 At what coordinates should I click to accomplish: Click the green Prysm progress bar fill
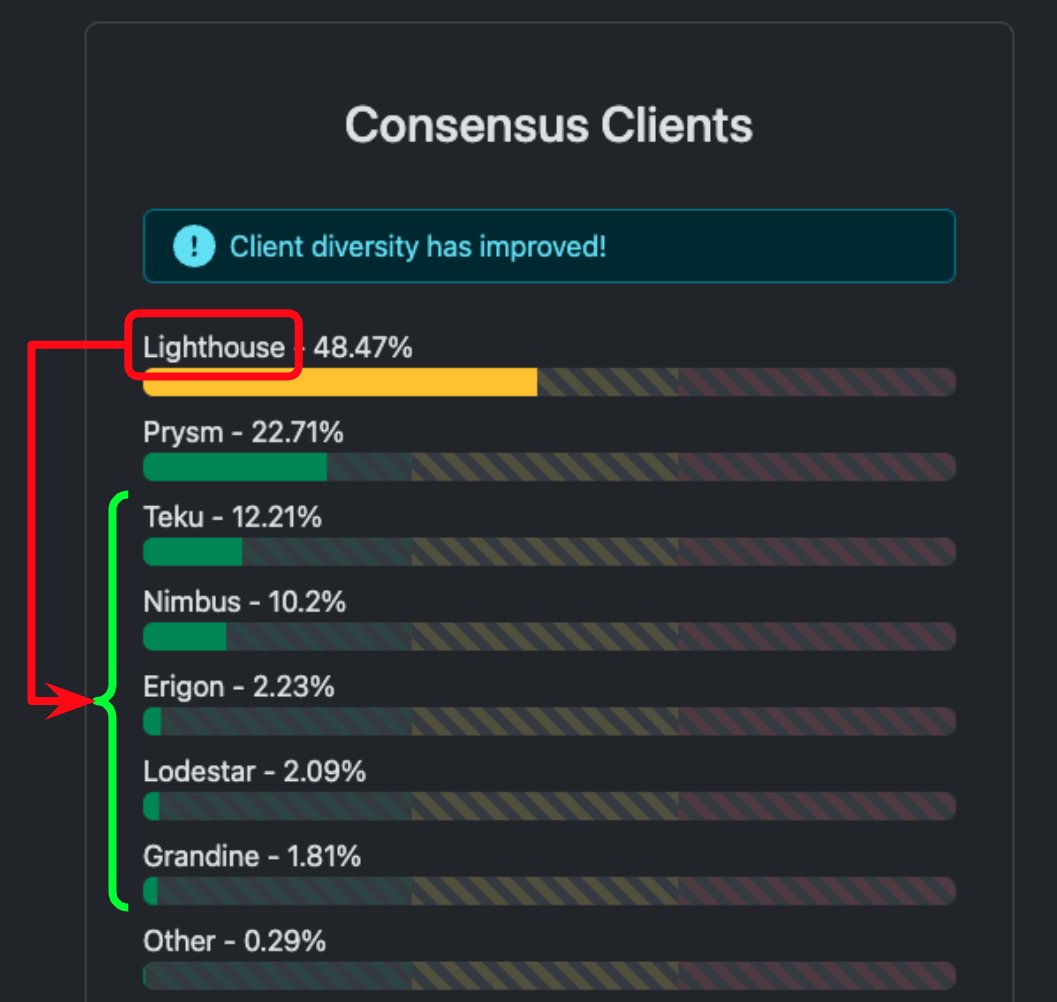[235, 467]
